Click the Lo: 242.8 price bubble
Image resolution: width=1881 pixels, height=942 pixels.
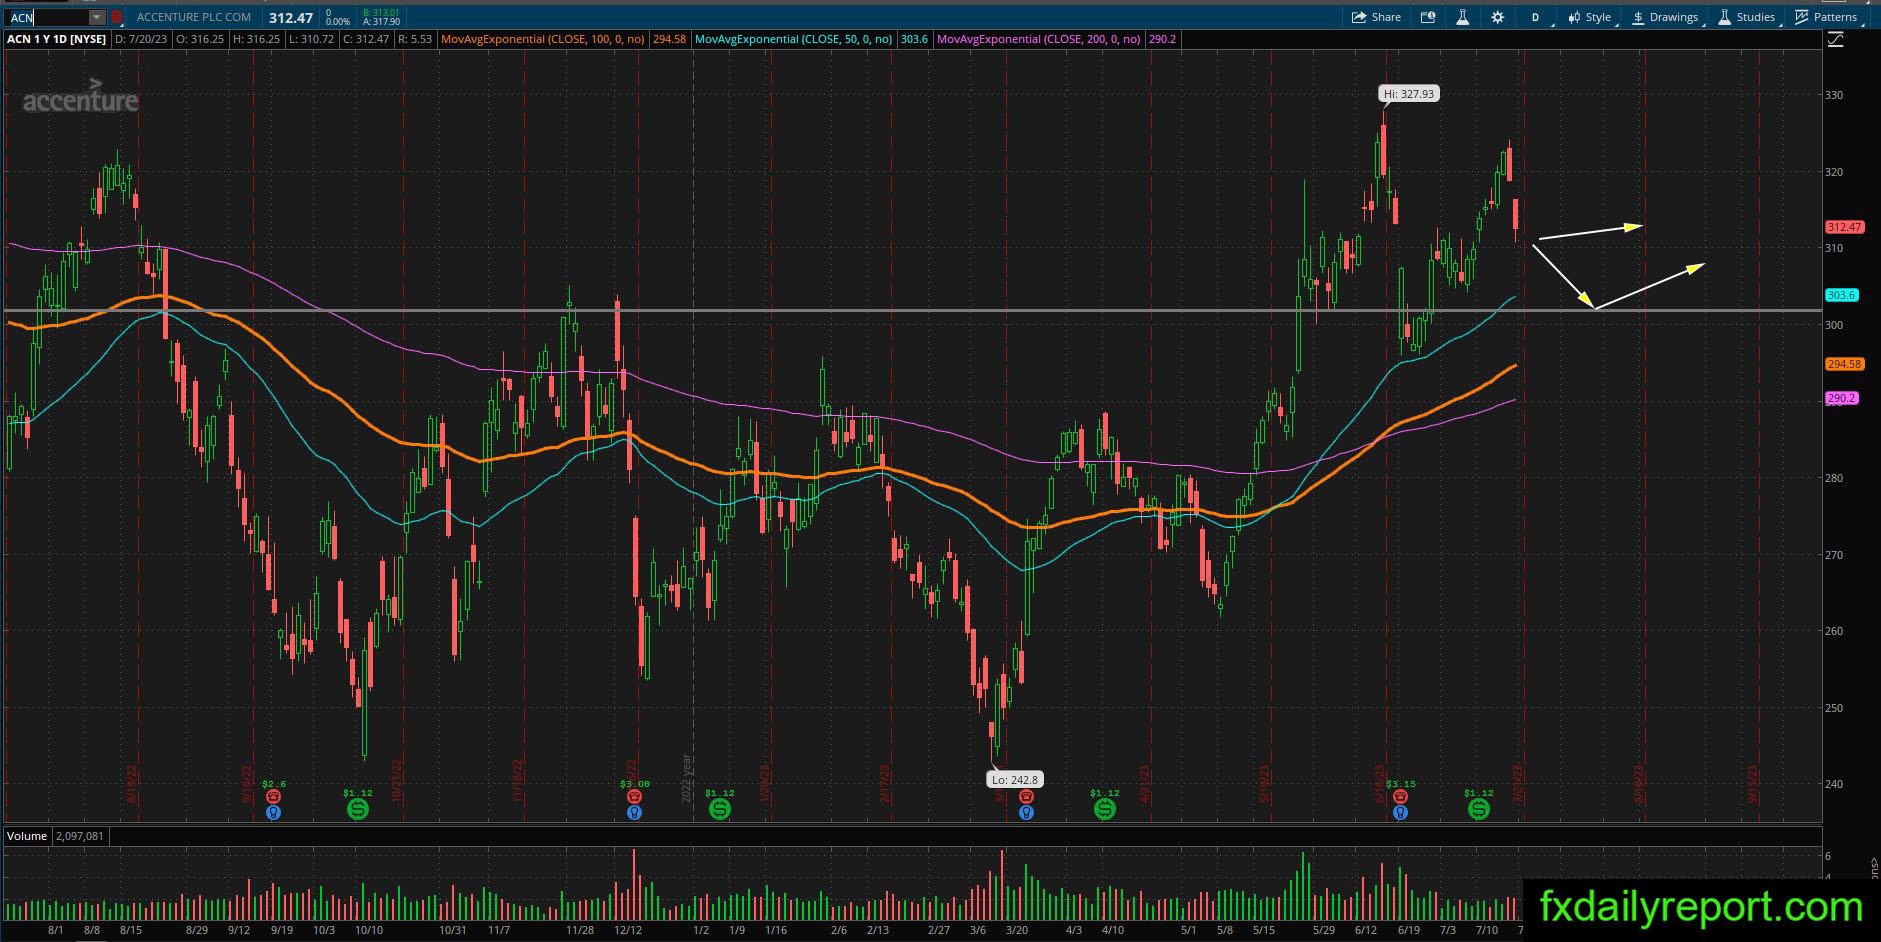coord(1015,780)
